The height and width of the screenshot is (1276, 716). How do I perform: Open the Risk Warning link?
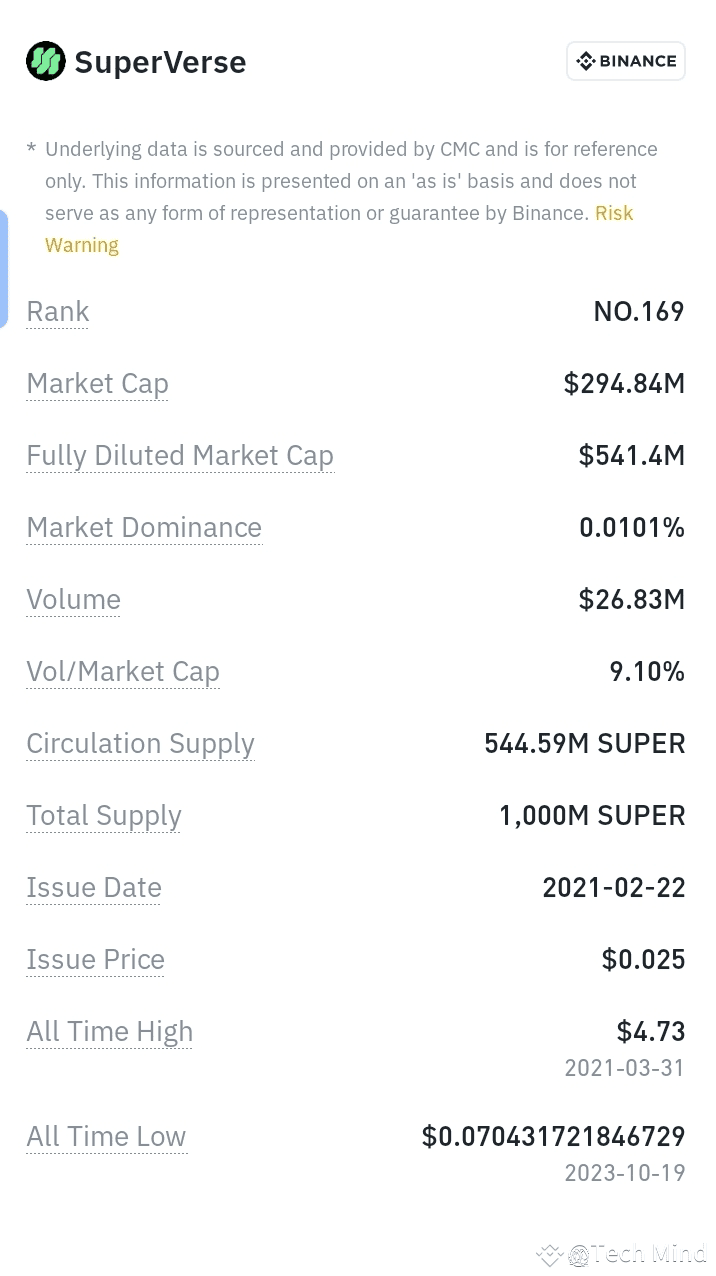coord(339,229)
